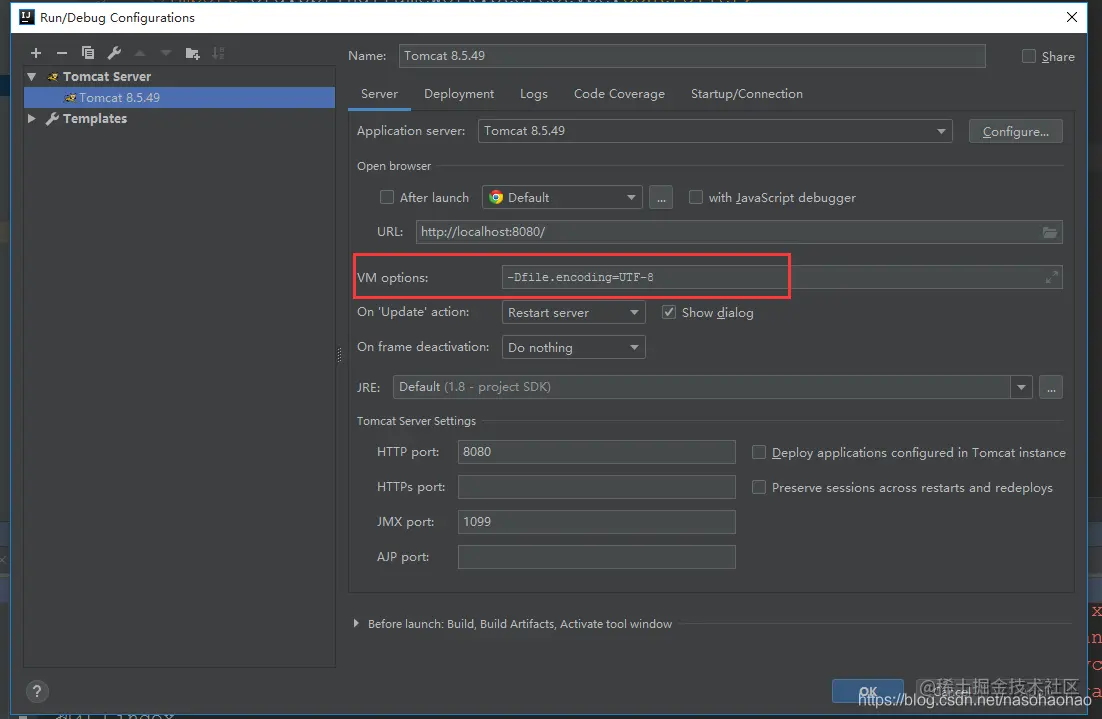This screenshot has width=1102, height=719.
Task: Move configuration down with arrow icon
Action: [166, 53]
